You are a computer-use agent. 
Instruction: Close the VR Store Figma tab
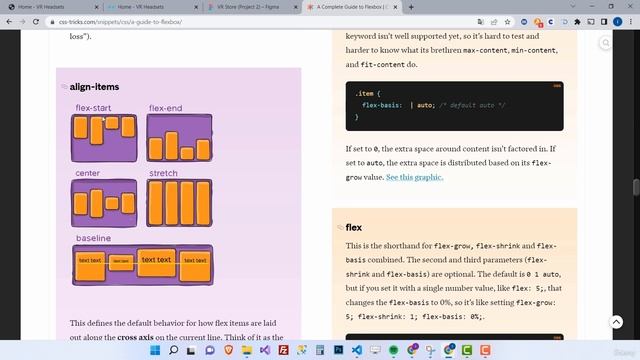(296, 7)
